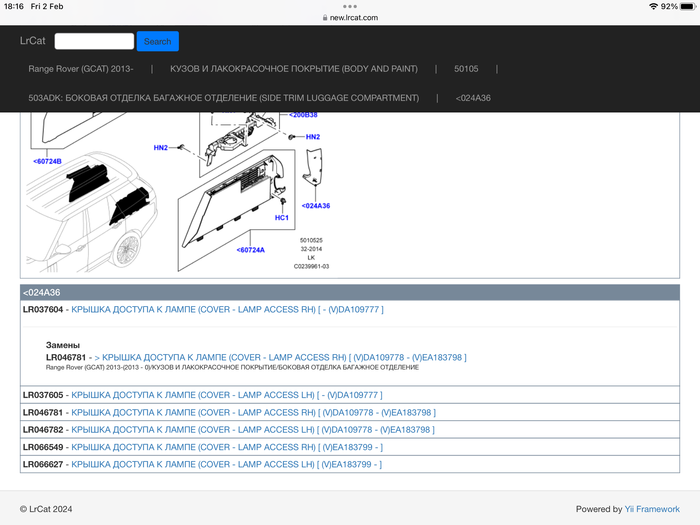
Task: Open the 50105 breadcrumb link
Action: pos(466,69)
